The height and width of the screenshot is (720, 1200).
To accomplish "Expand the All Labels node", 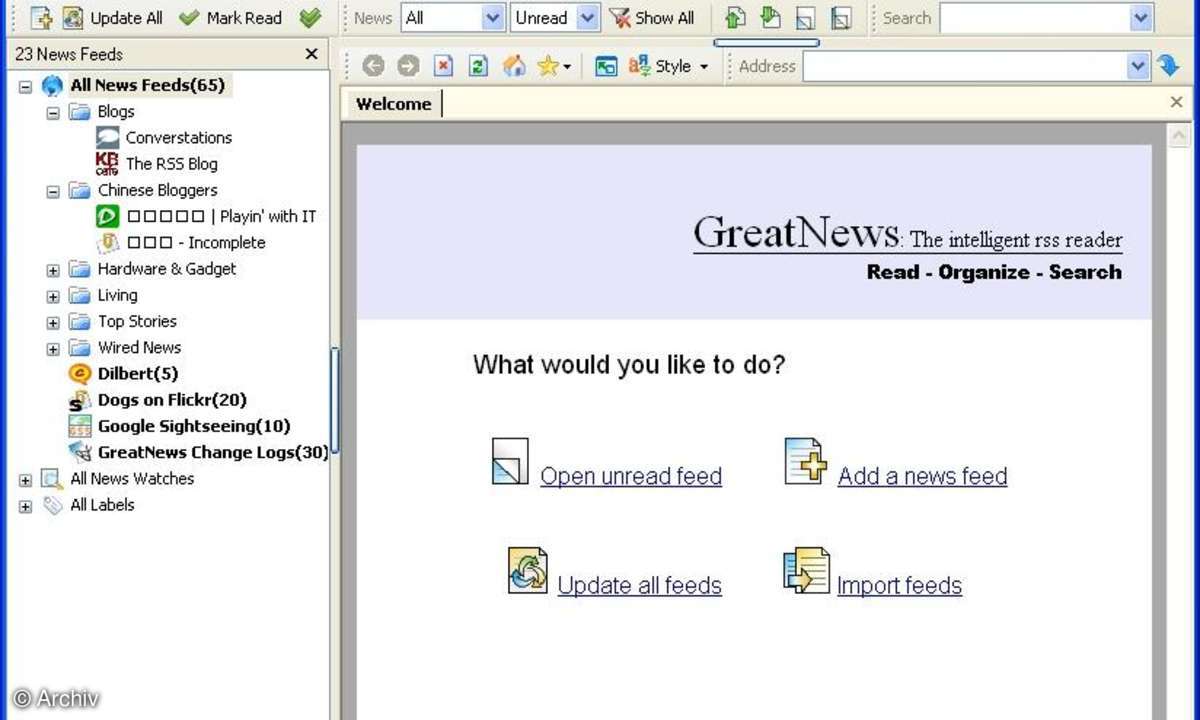I will tap(26, 506).
